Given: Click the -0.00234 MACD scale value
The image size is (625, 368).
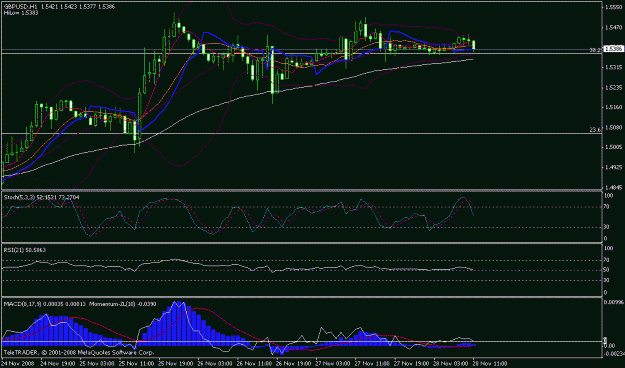Looking at the screenshot, I should [x=614, y=353].
